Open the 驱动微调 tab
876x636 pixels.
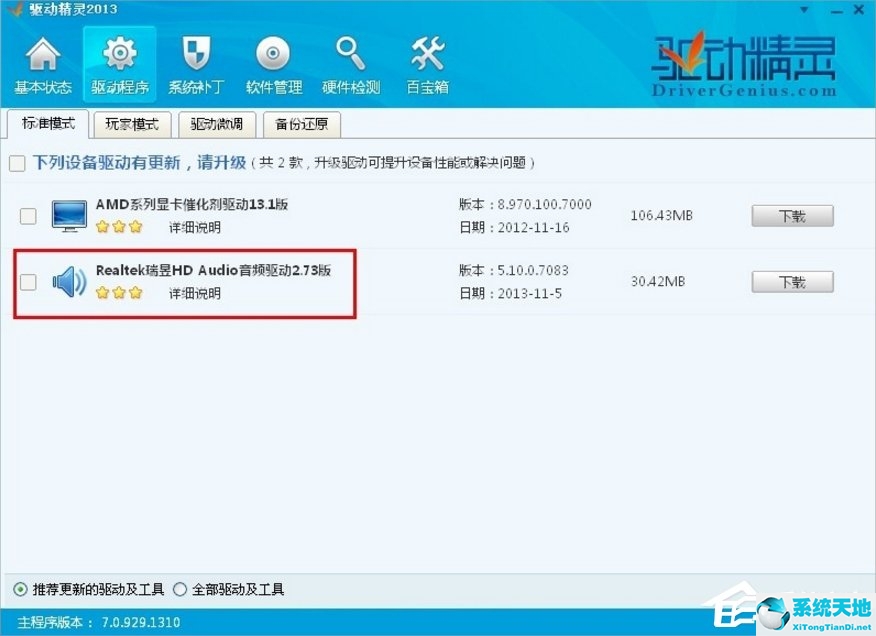[217, 125]
